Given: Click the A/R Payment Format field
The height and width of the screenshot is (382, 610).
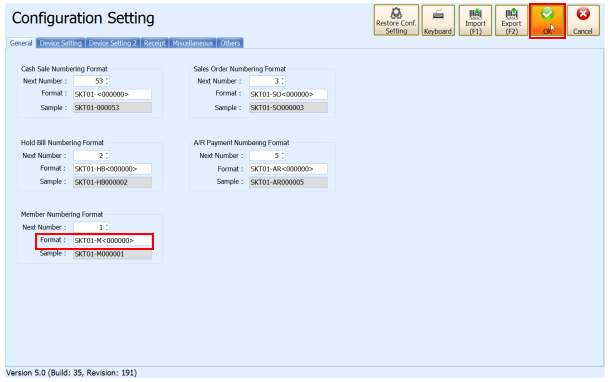Looking at the screenshot, I should pos(288,169).
